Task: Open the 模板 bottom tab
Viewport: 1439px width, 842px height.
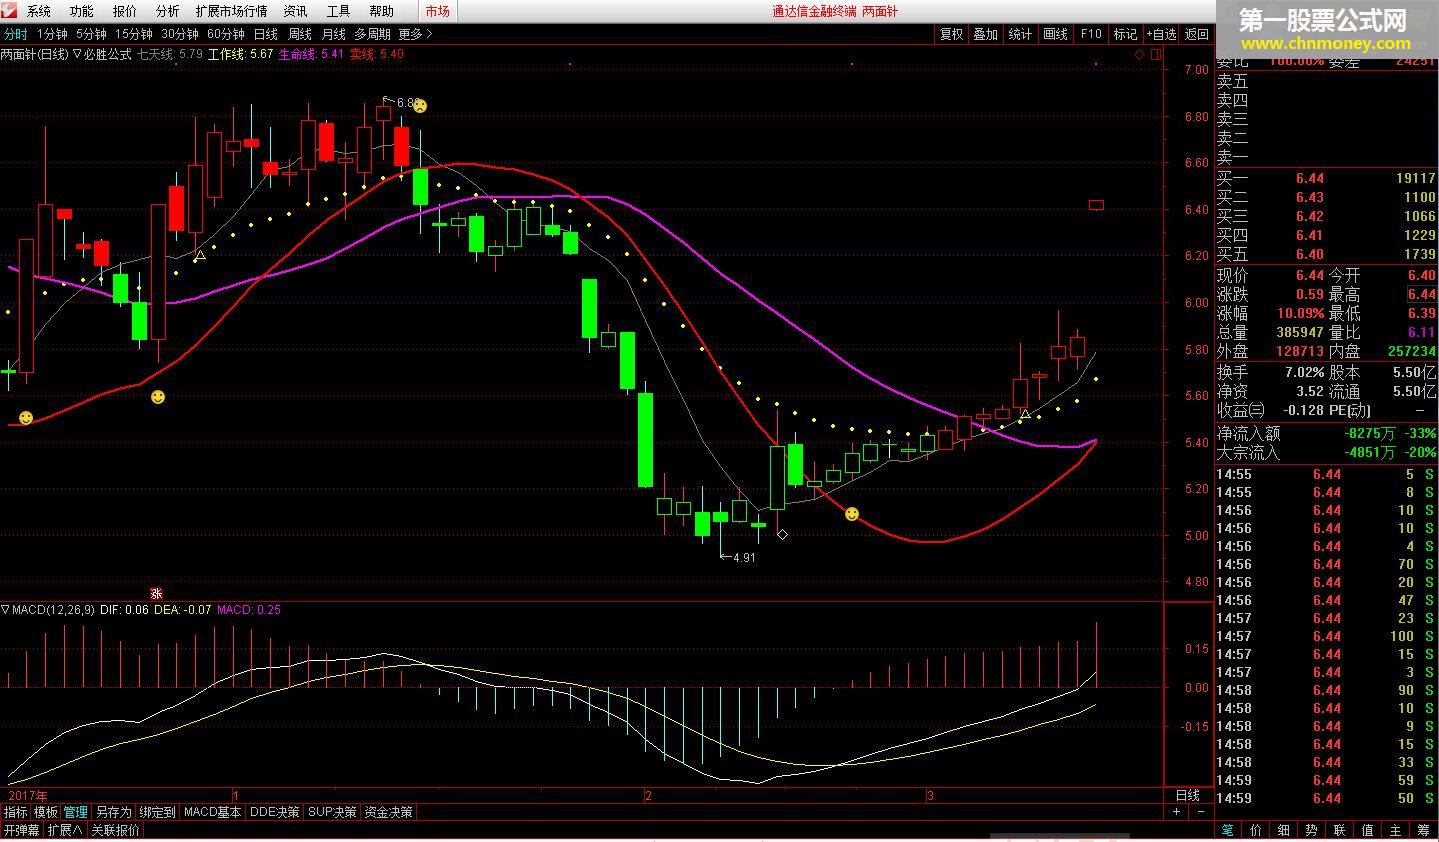Action: pyautogui.click(x=46, y=812)
